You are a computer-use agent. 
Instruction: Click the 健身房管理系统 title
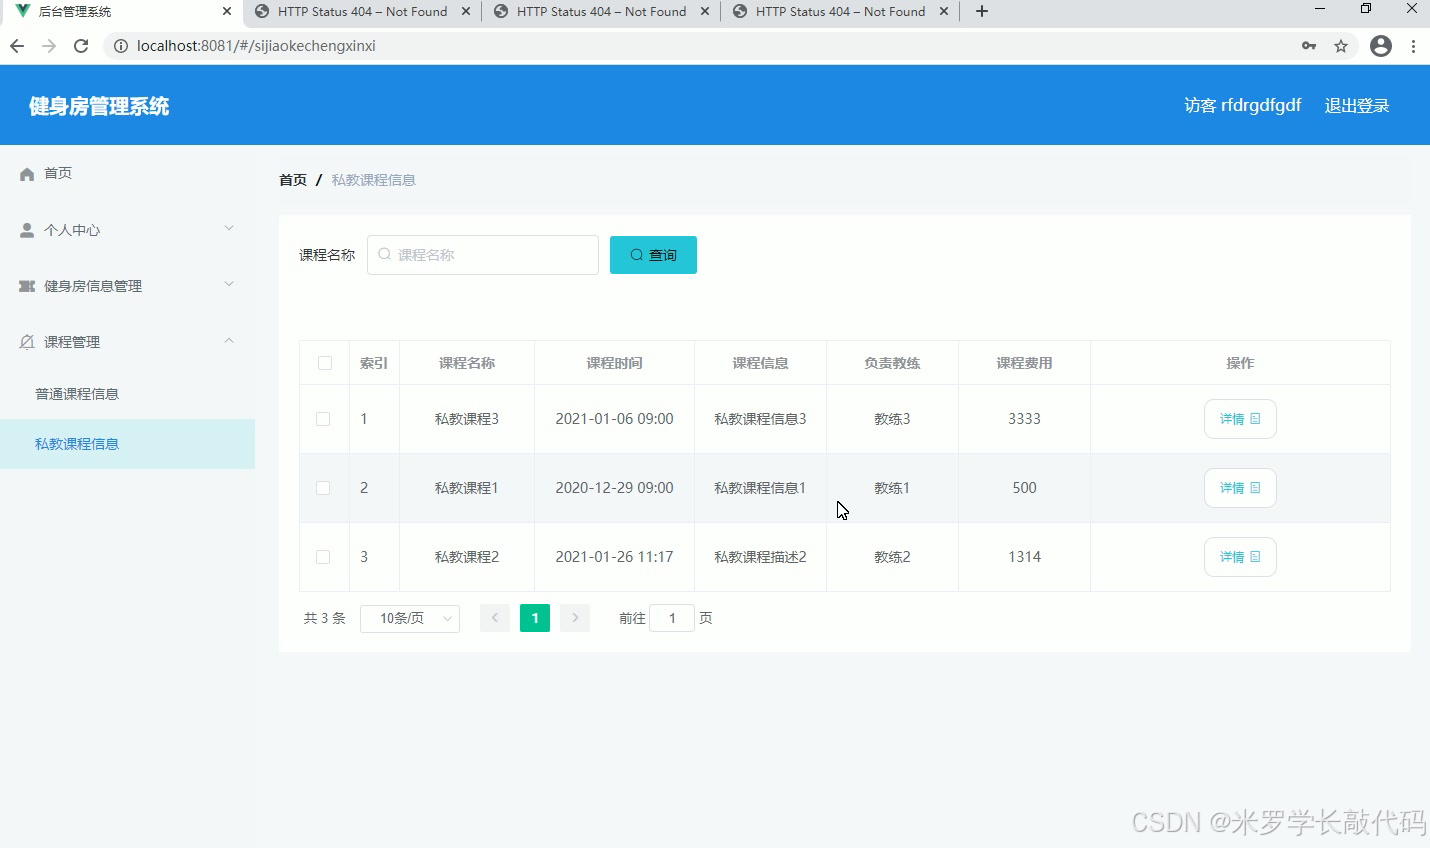[x=99, y=106]
